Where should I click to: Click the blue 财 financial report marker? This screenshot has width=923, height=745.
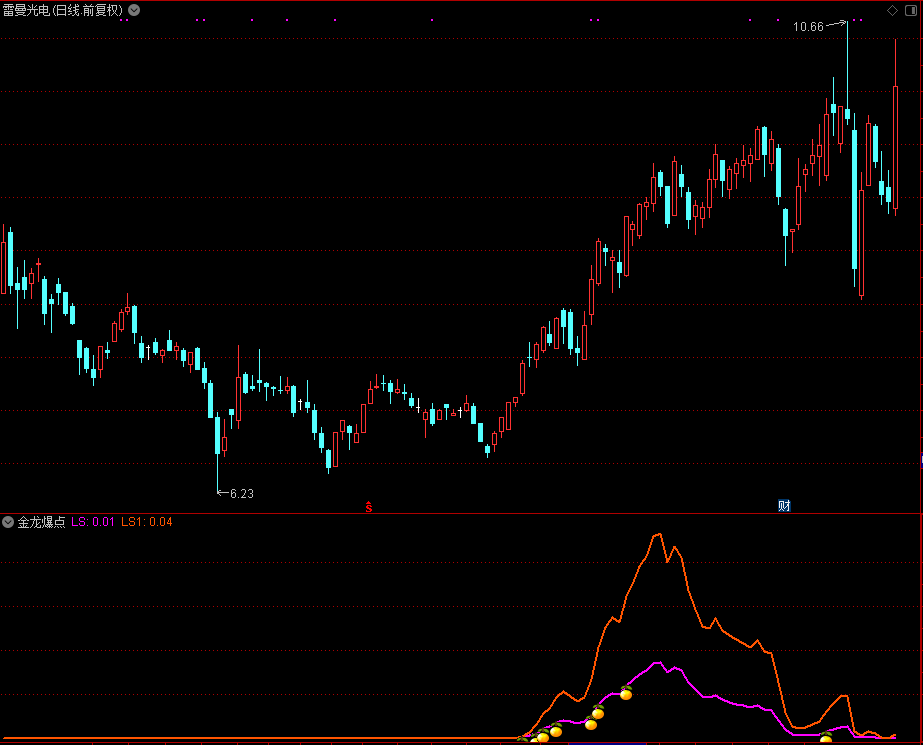784,505
